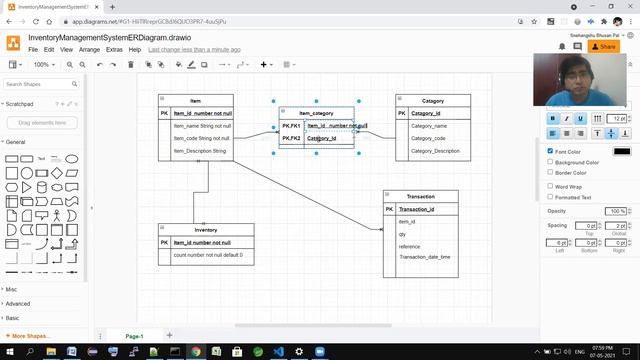Align text to bottom vertically
The width and height of the screenshot is (640, 360).
point(624,133)
